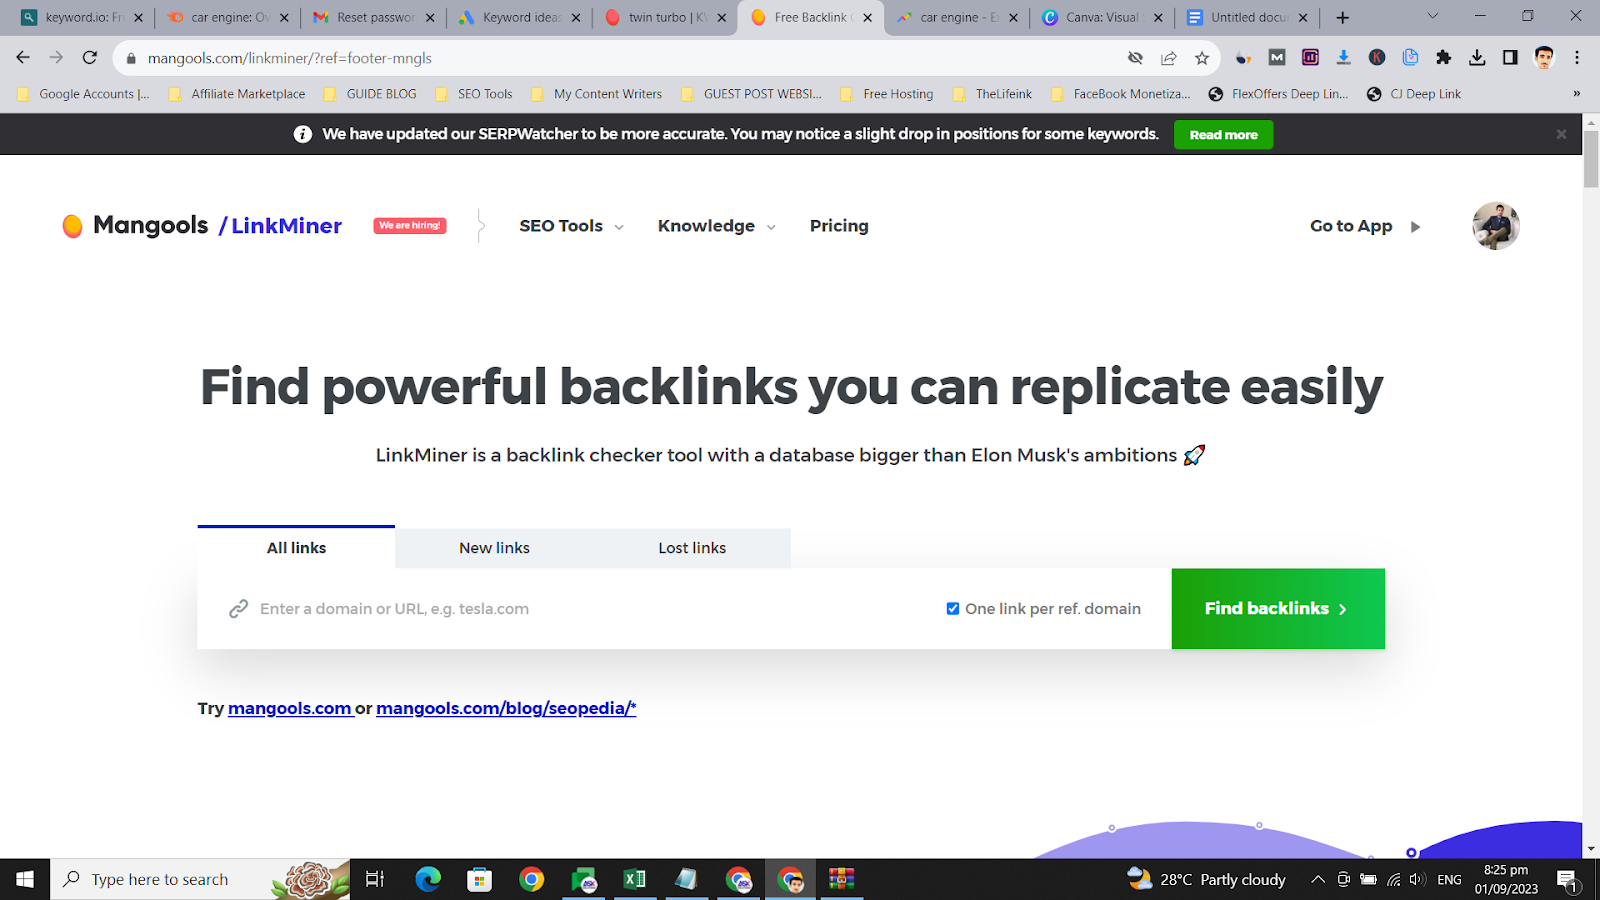
Task: Click the volume speaker tray icon
Action: click(1417, 880)
